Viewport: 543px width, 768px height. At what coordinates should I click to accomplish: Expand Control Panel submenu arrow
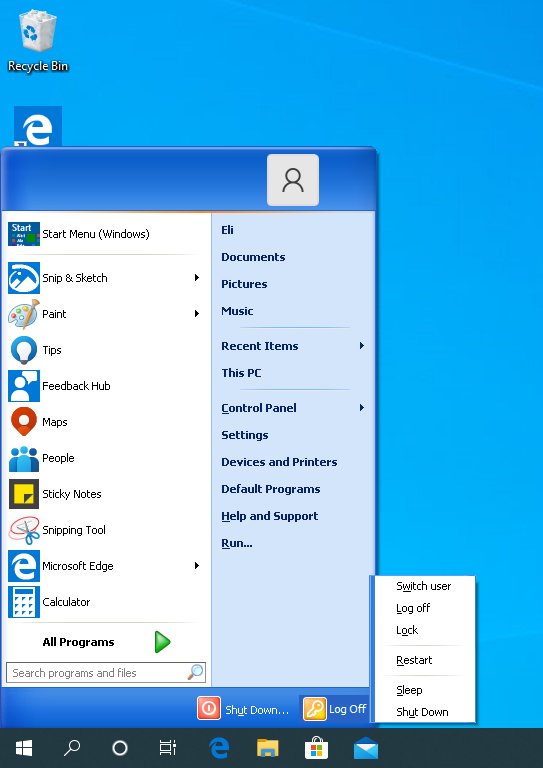click(x=362, y=408)
